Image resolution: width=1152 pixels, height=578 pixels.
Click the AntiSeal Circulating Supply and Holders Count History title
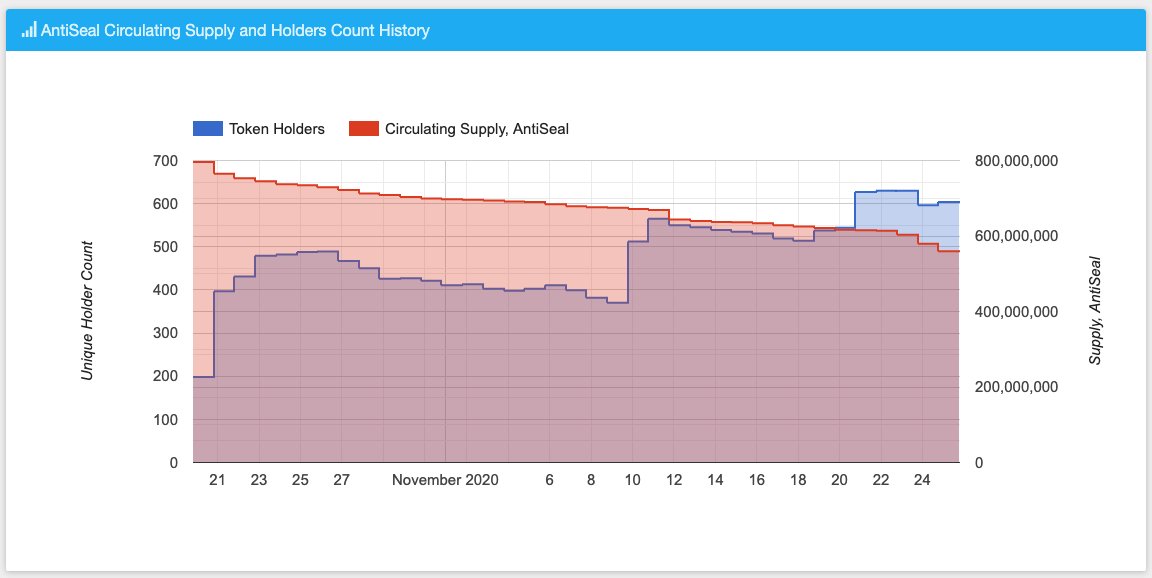(235, 30)
